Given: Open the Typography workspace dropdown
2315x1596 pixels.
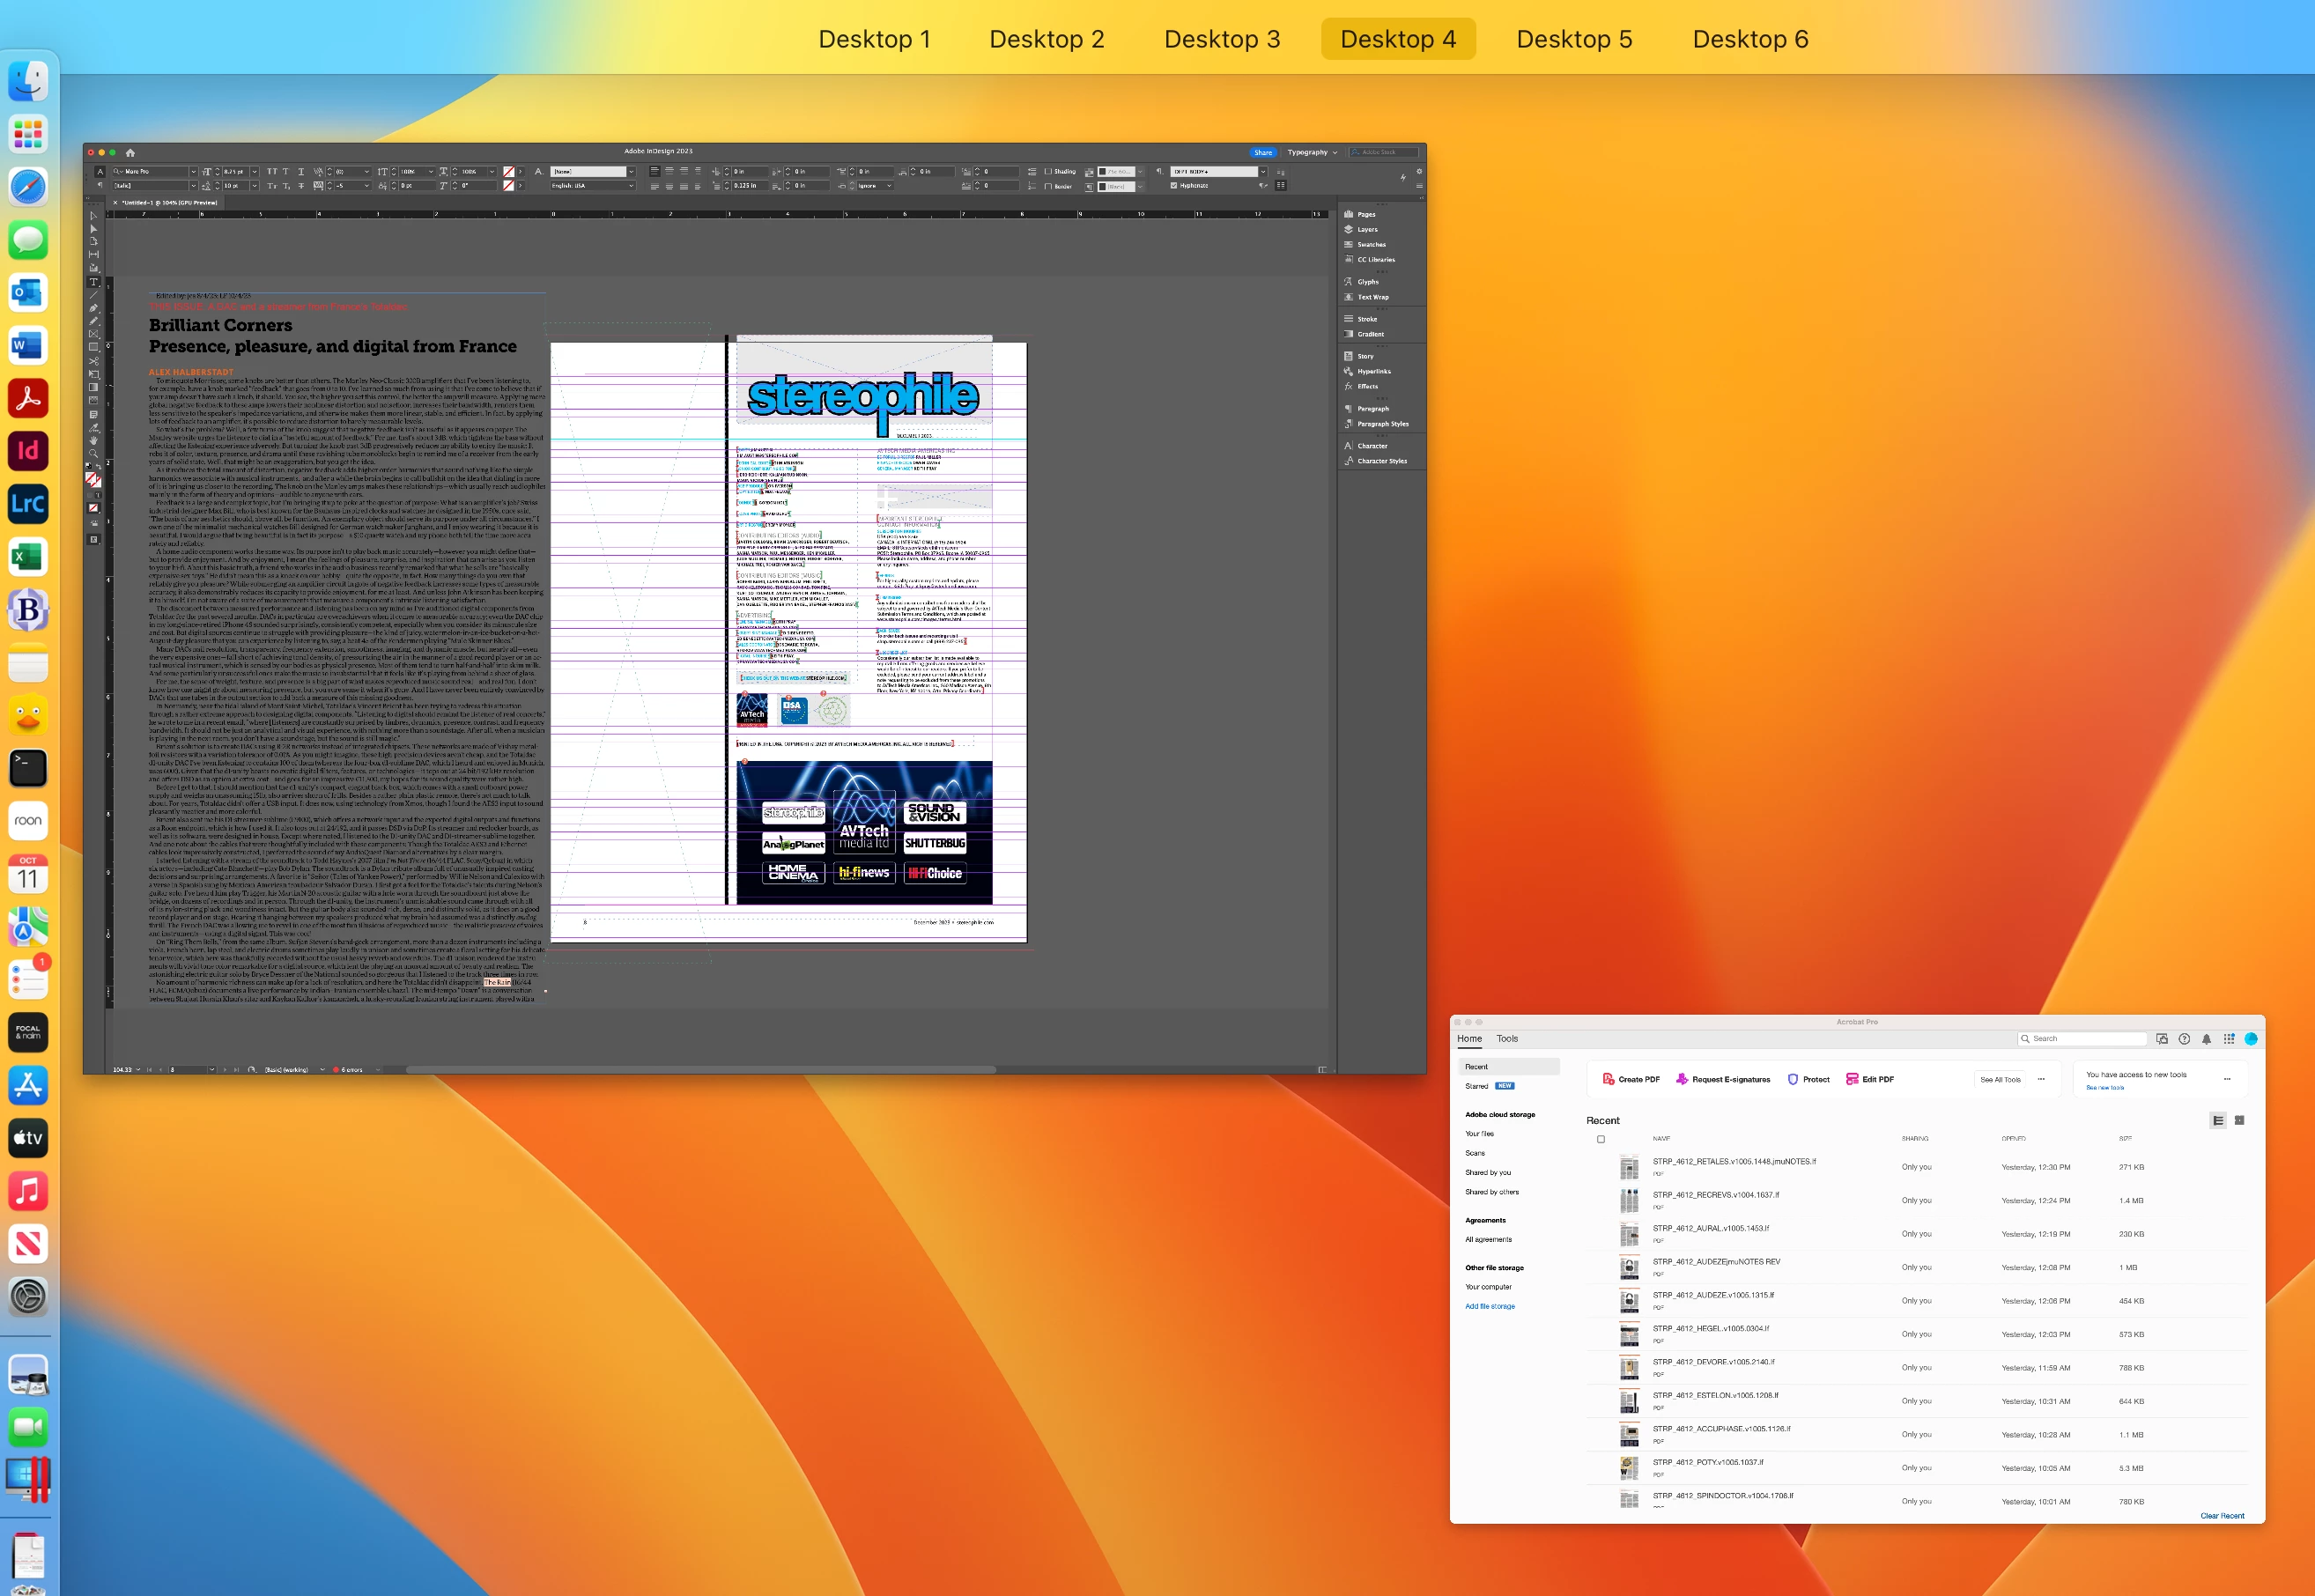Looking at the screenshot, I should click(x=1312, y=153).
